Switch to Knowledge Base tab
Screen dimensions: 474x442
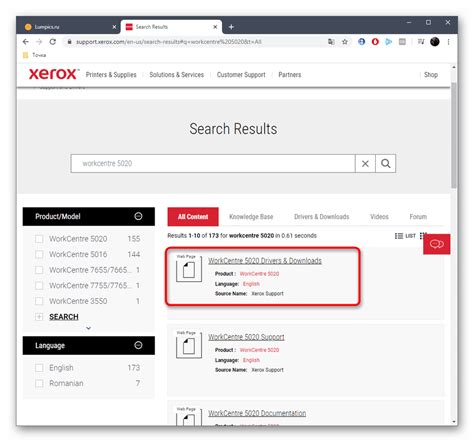(x=251, y=217)
